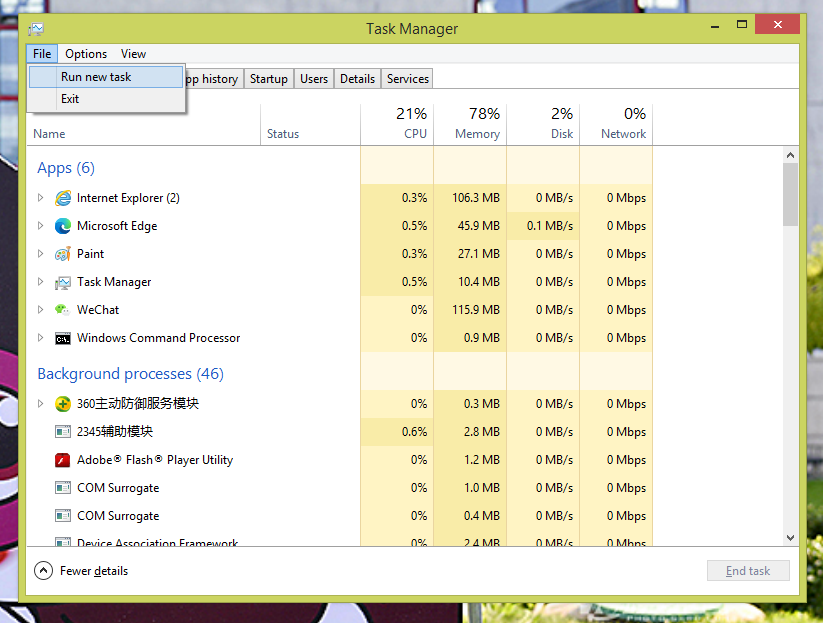Image resolution: width=823 pixels, height=623 pixels.
Task: Select the 2345辅助模块 process name
Action: (115, 432)
